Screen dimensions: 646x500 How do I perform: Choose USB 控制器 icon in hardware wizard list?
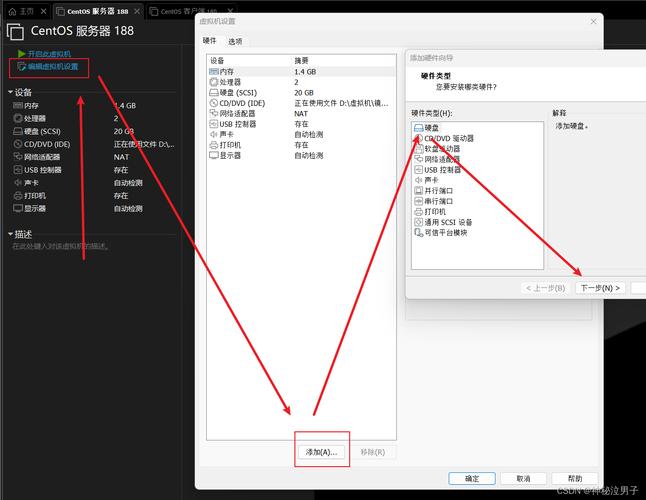point(419,170)
